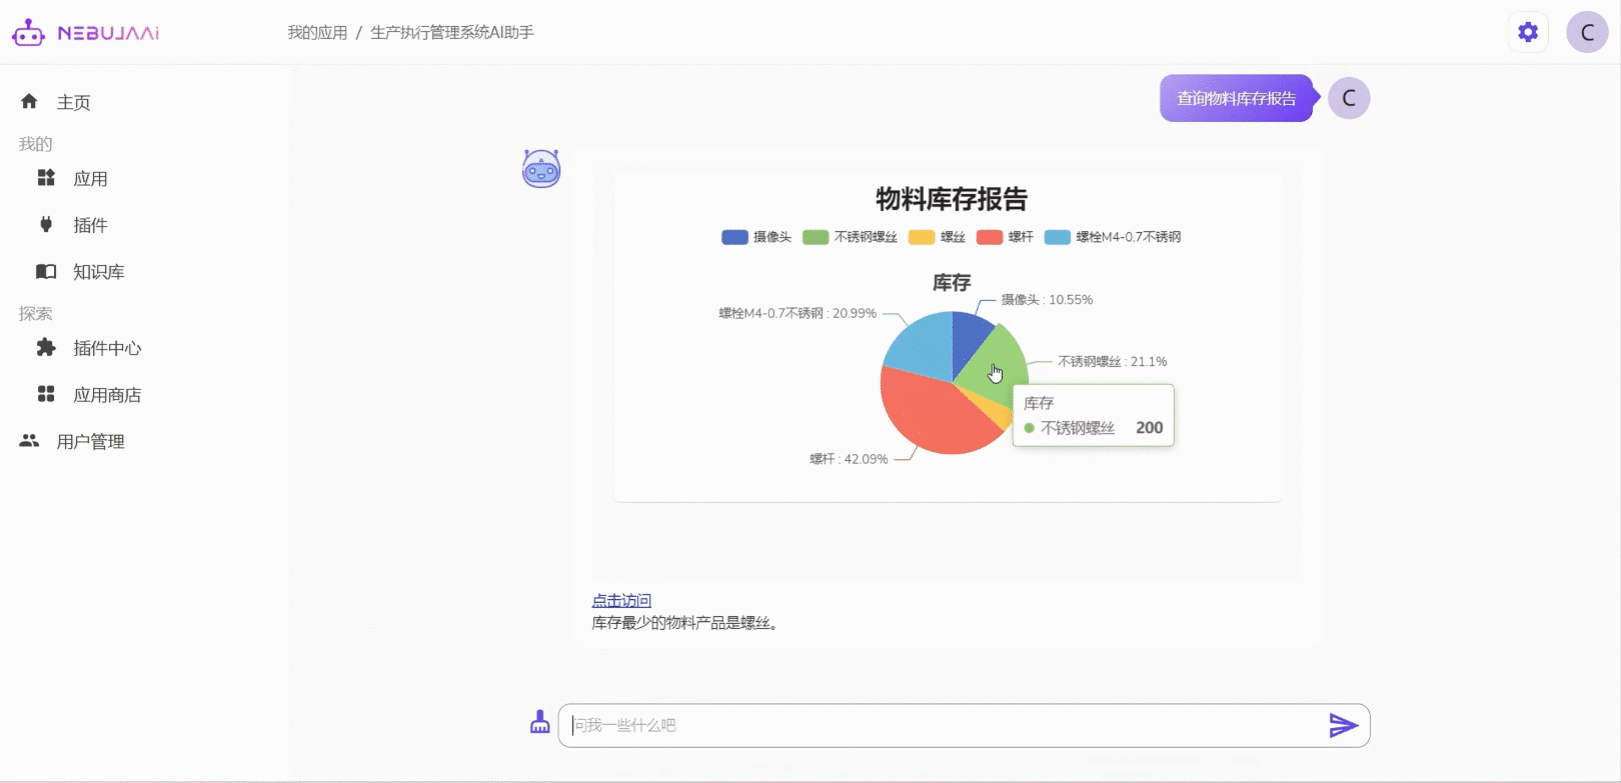Click the NebulaAI robot logo

[28, 33]
